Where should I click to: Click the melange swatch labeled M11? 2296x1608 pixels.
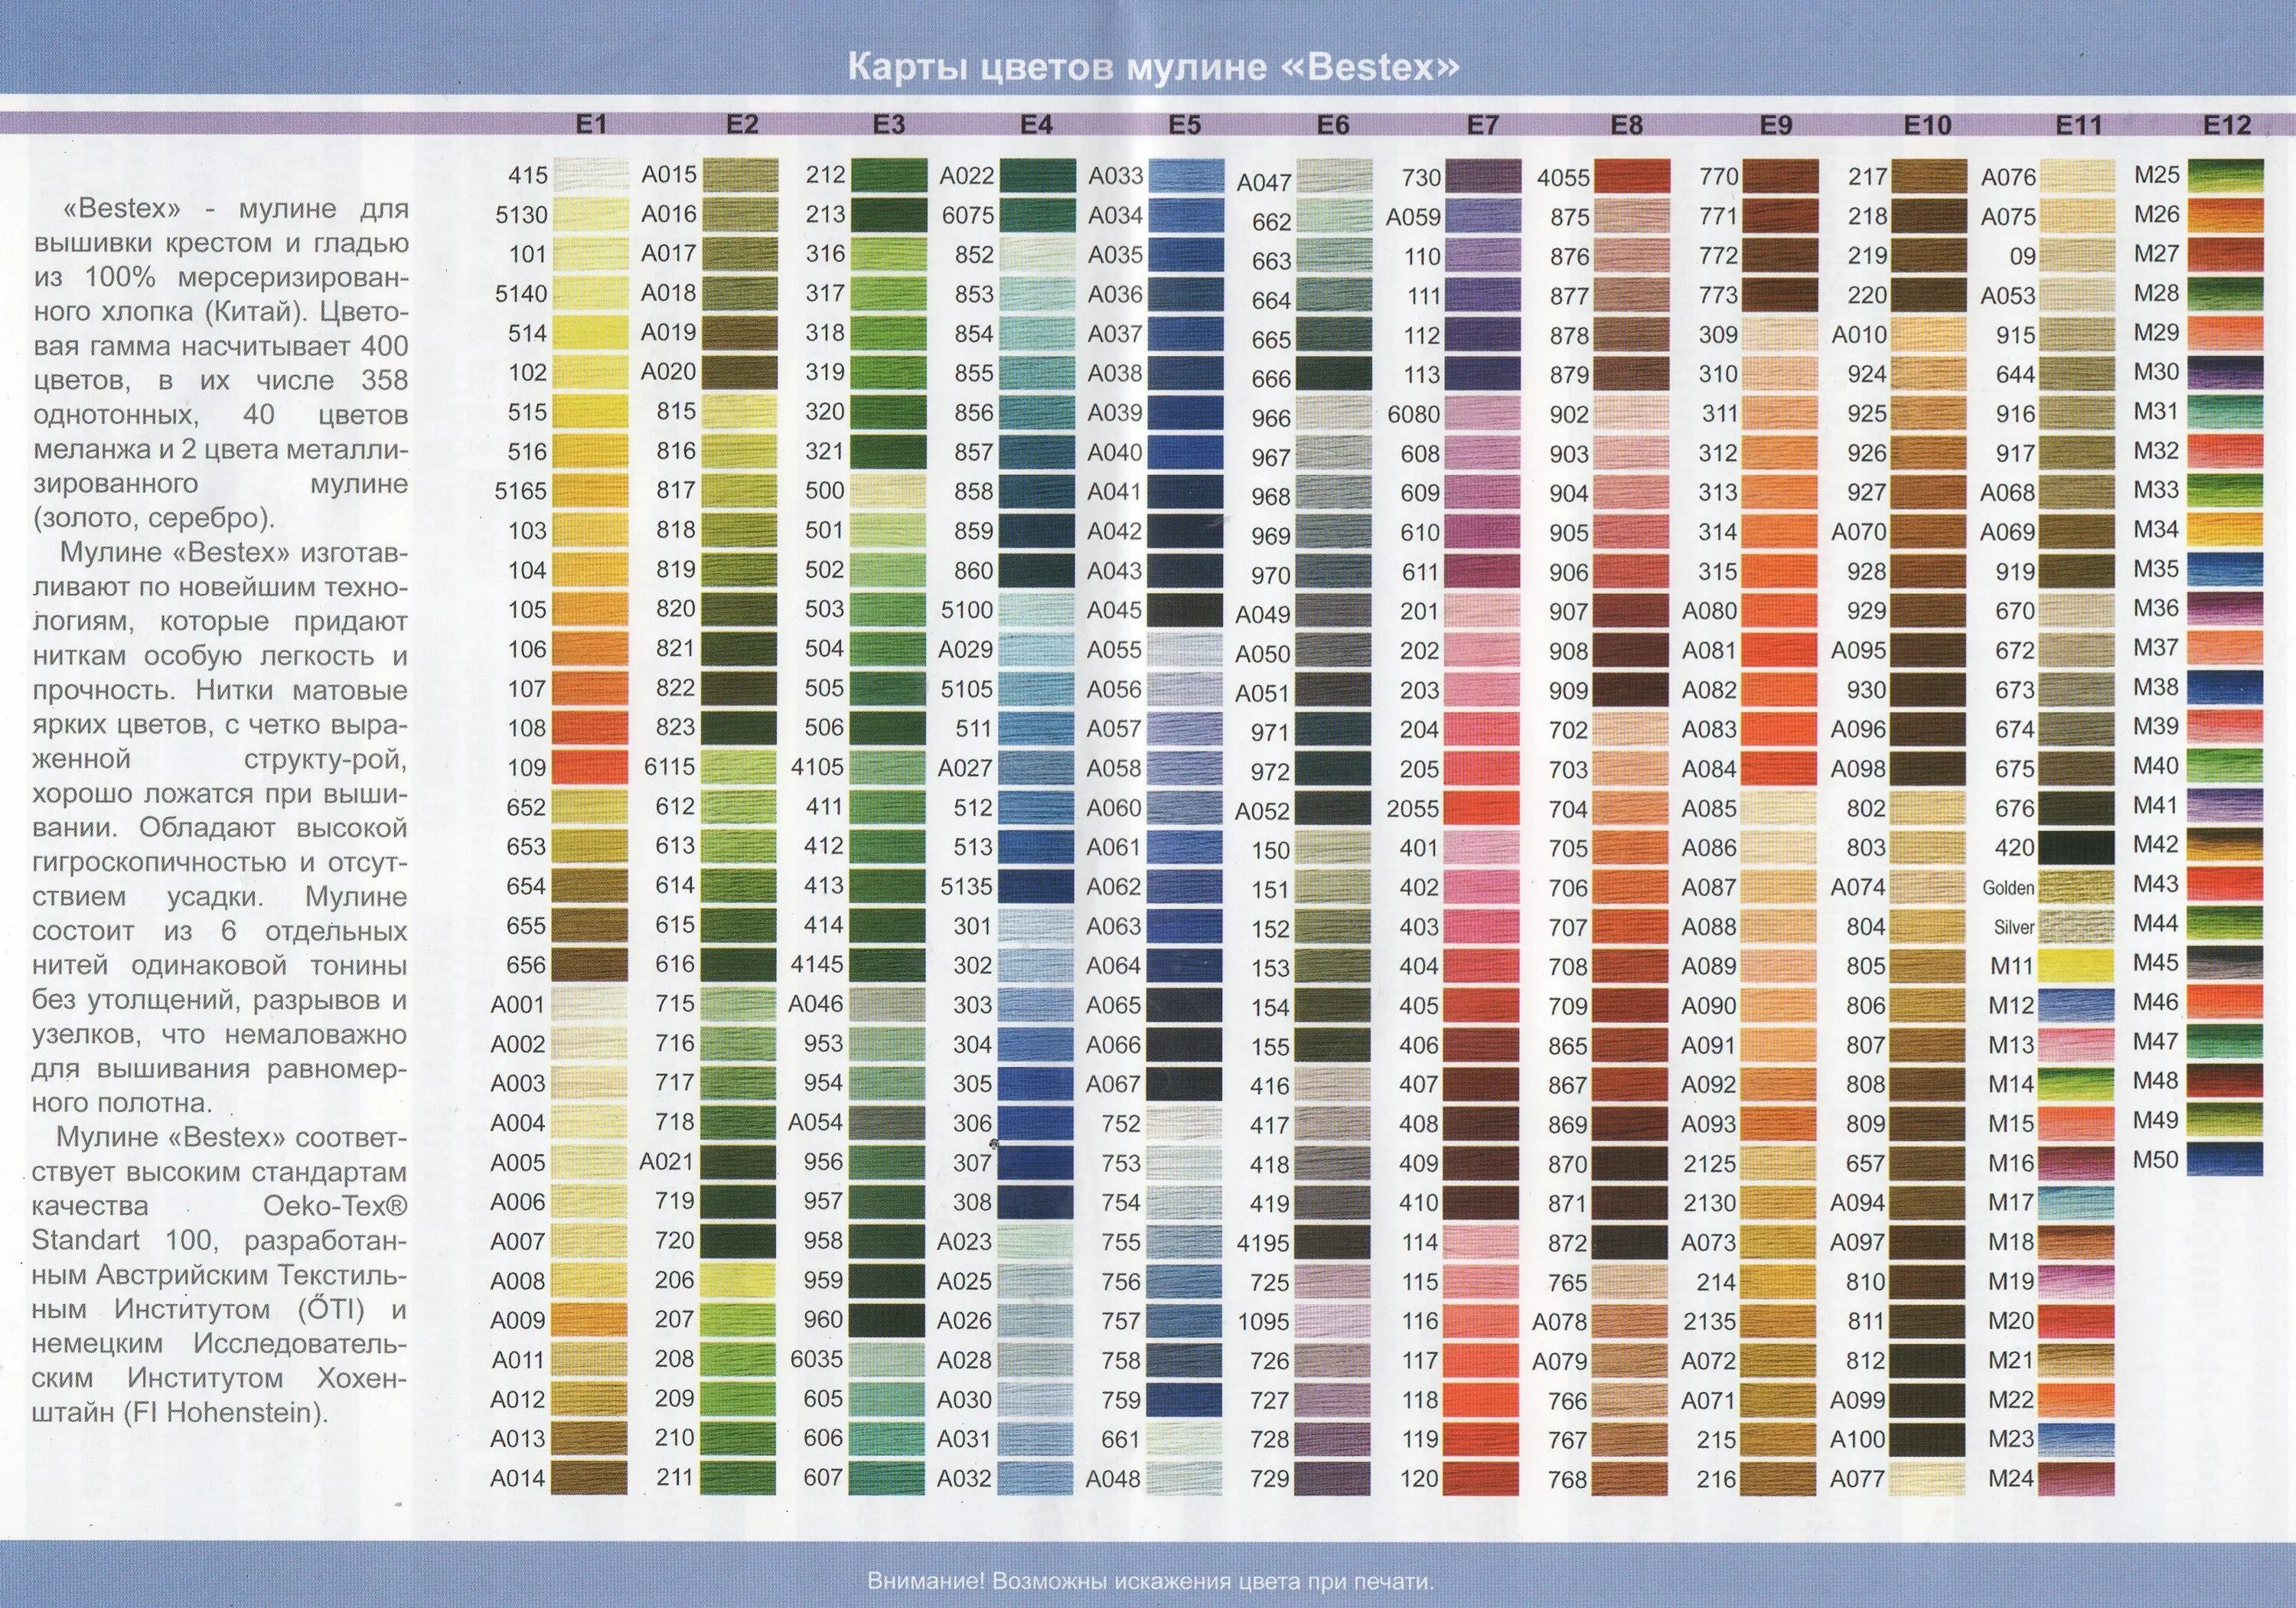[2077, 966]
